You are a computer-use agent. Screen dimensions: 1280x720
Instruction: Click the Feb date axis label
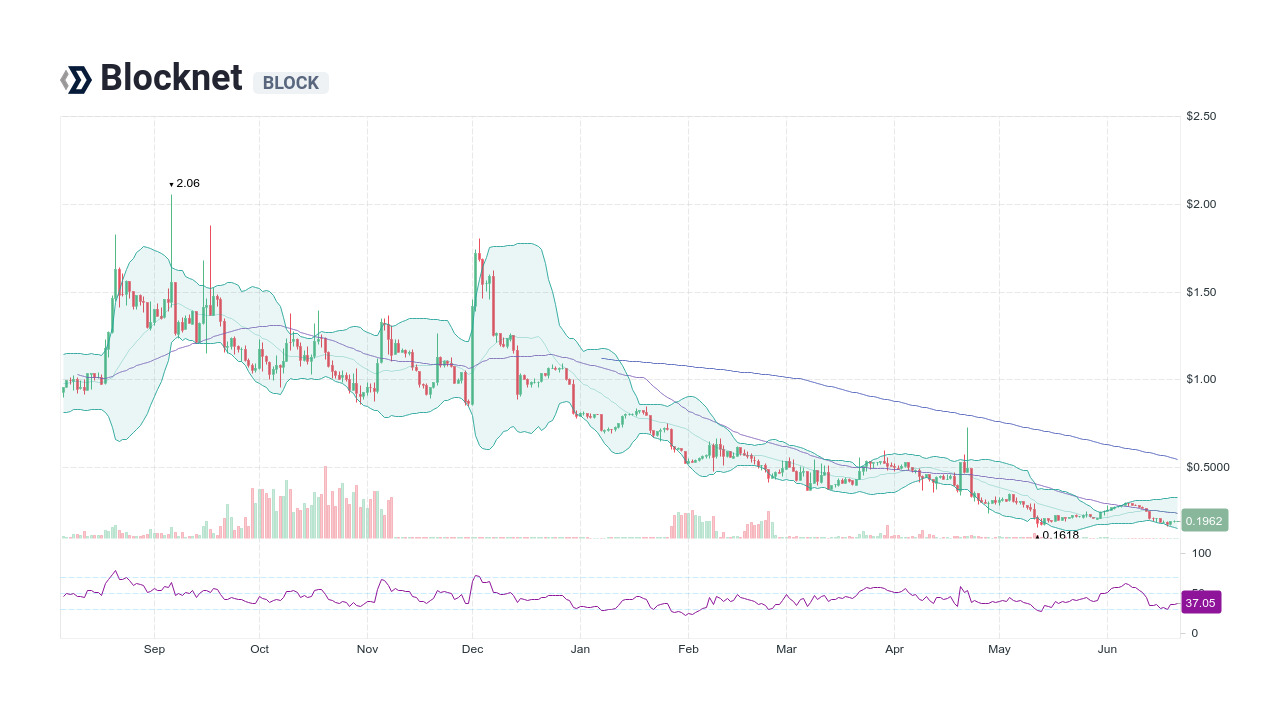tap(688, 649)
